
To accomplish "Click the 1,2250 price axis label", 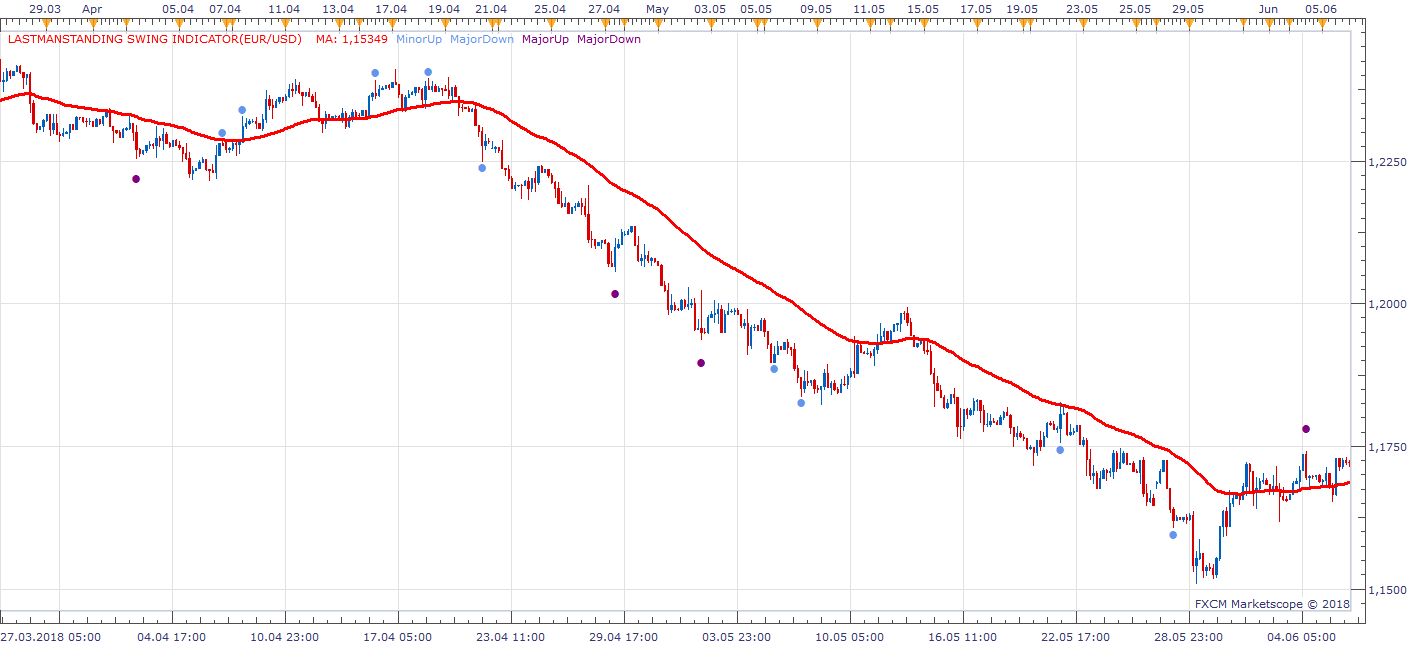I will coord(1386,162).
